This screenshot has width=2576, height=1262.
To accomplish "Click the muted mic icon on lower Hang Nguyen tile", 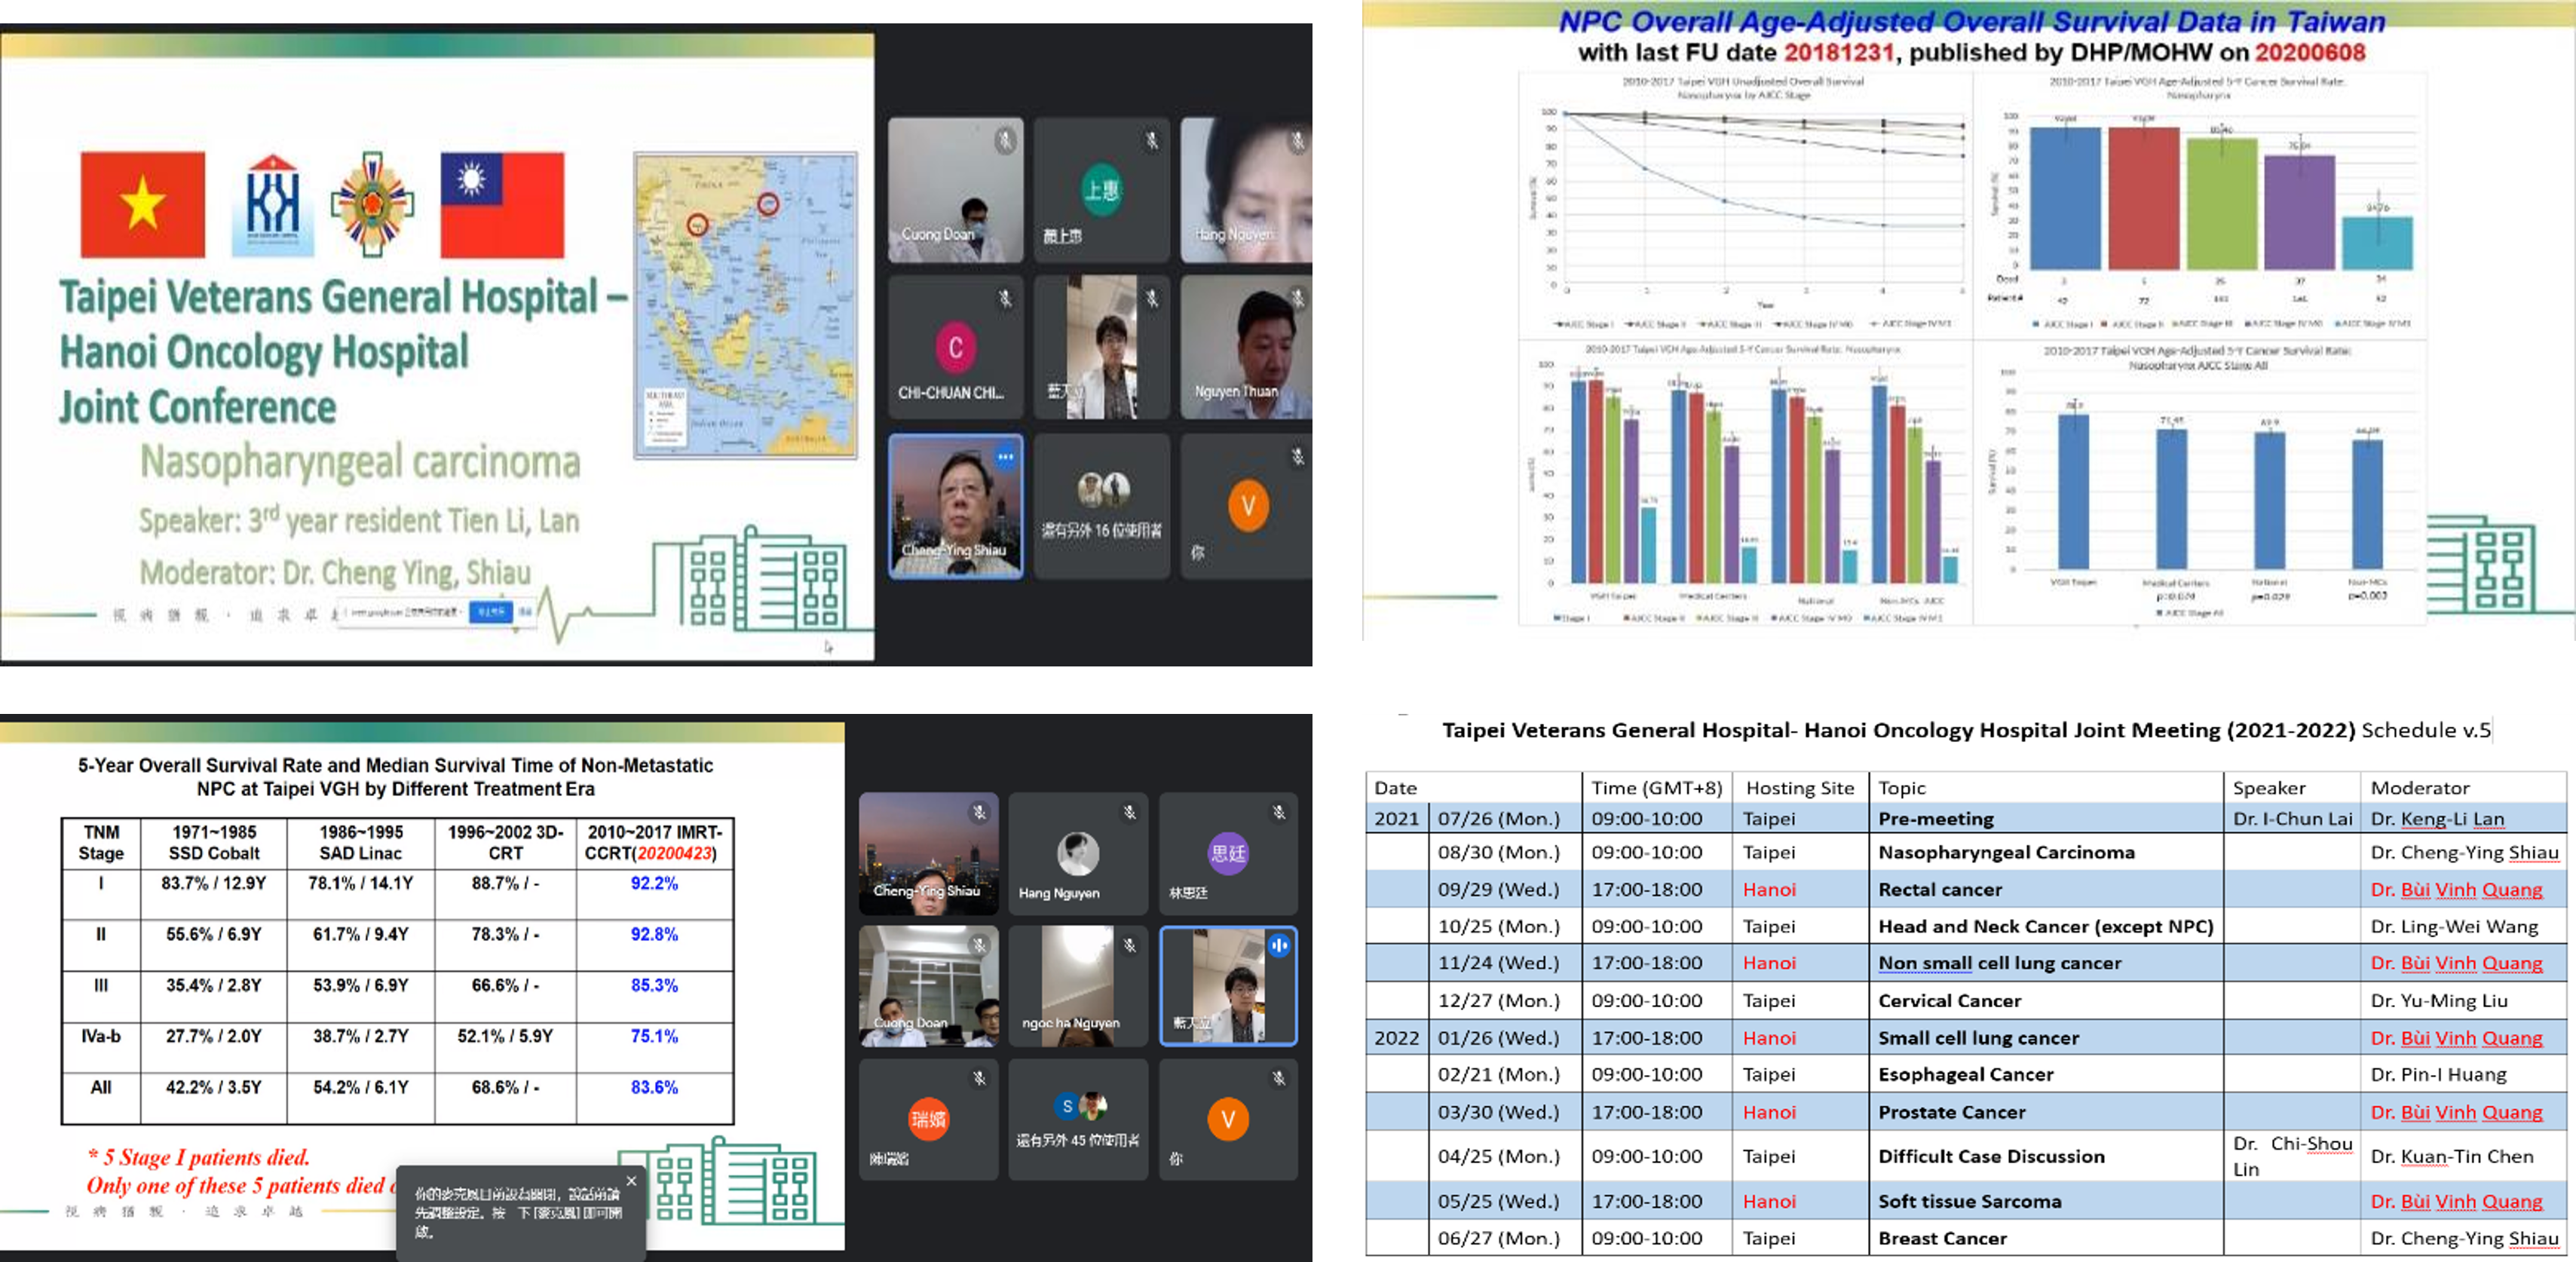I will 1129,812.
